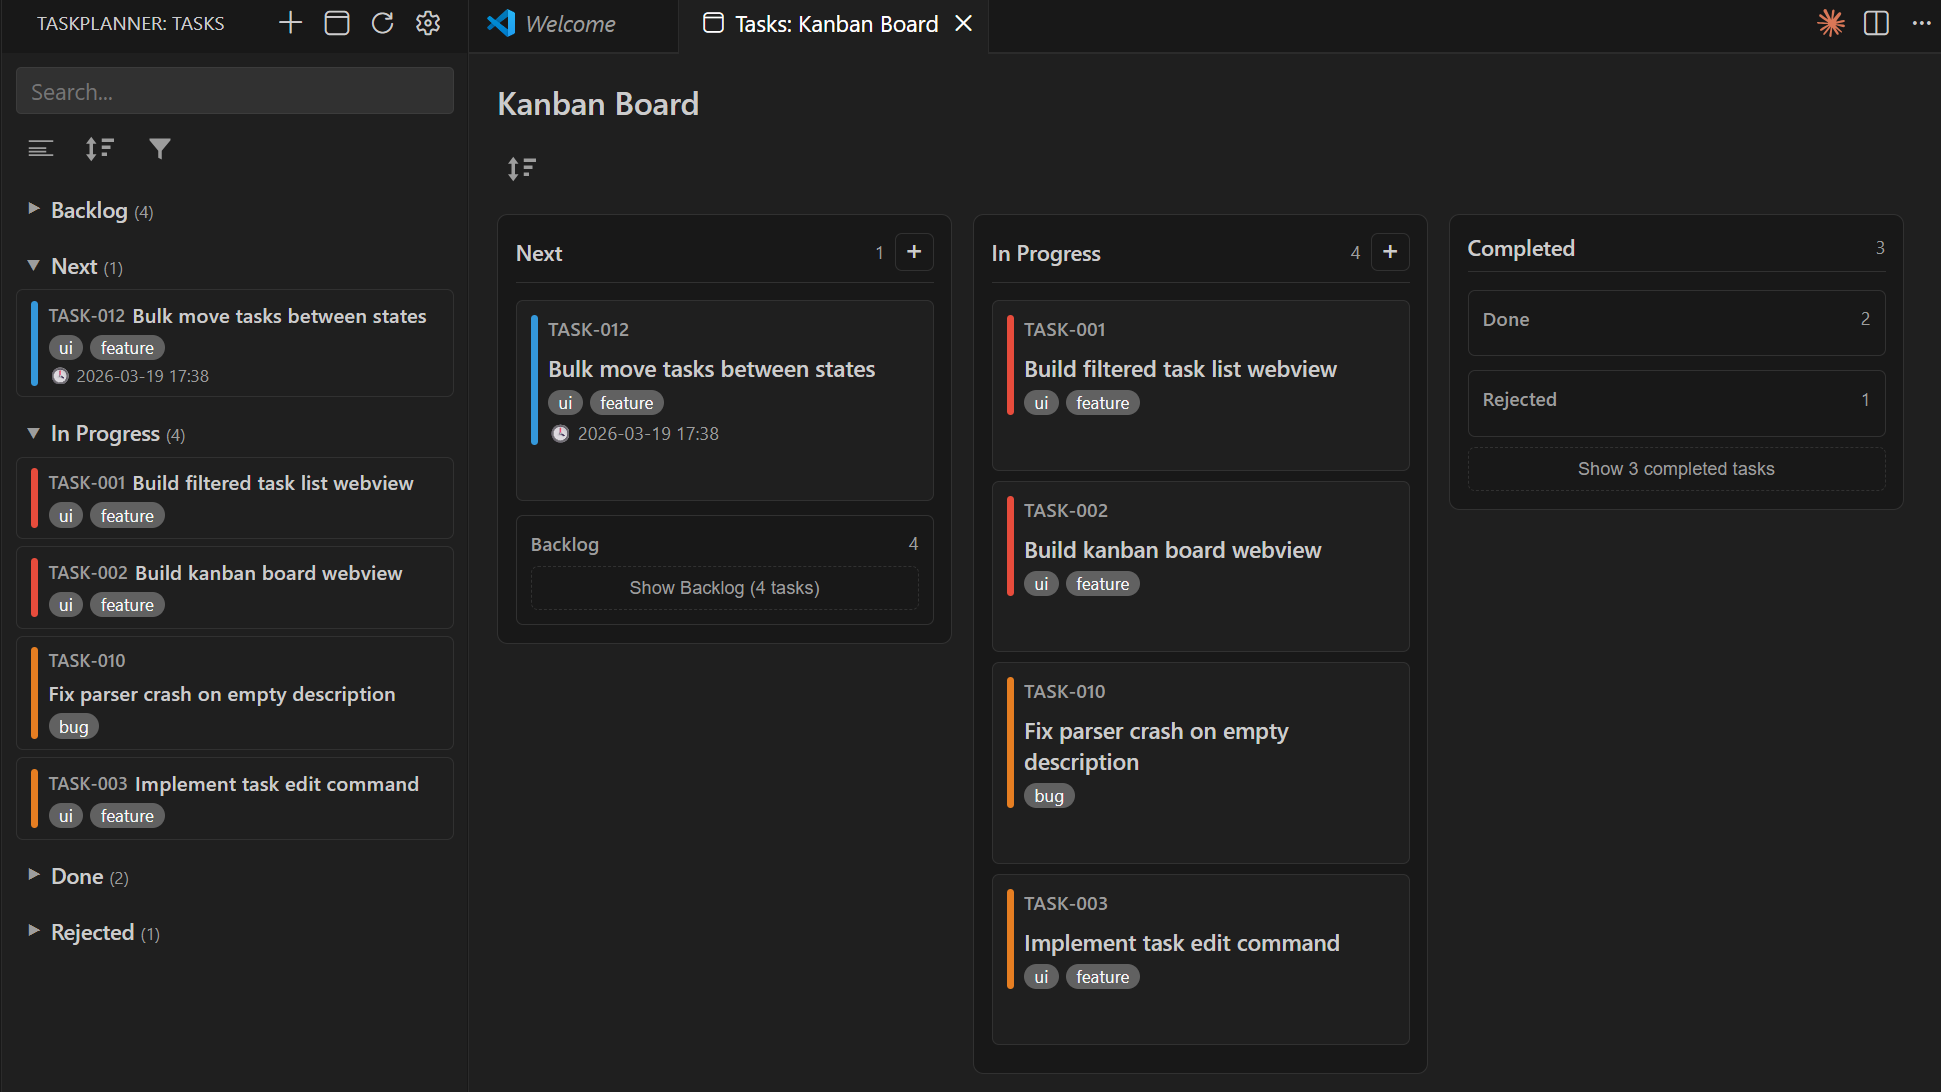Split the editor with the layout icon
Image resolution: width=1941 pixels, height=1092 pixels.
pyautogui.click(x=1876, y=23)
